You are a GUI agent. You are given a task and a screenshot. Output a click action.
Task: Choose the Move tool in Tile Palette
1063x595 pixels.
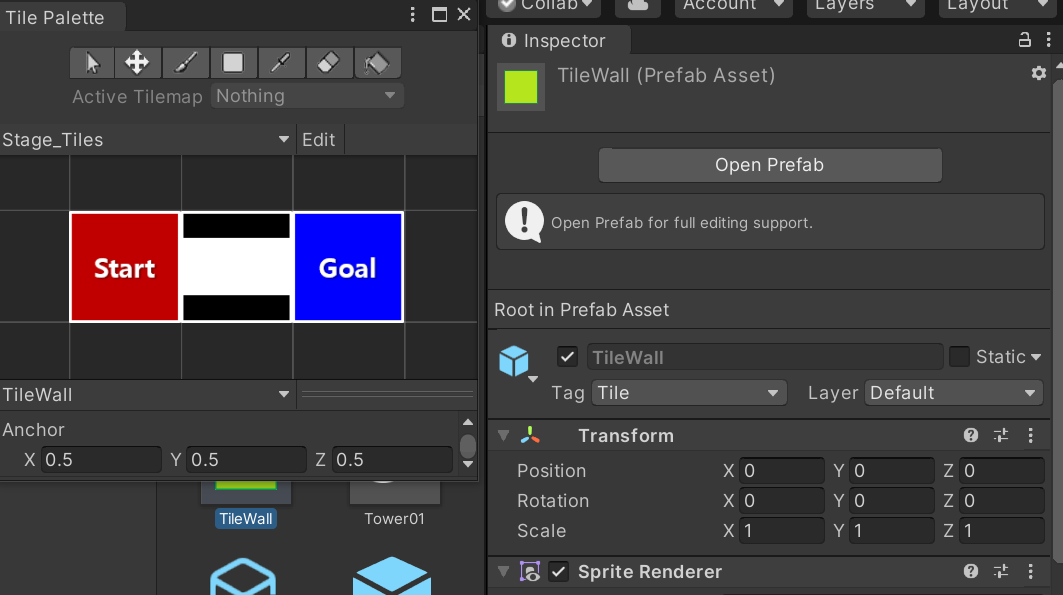[137, 63]
